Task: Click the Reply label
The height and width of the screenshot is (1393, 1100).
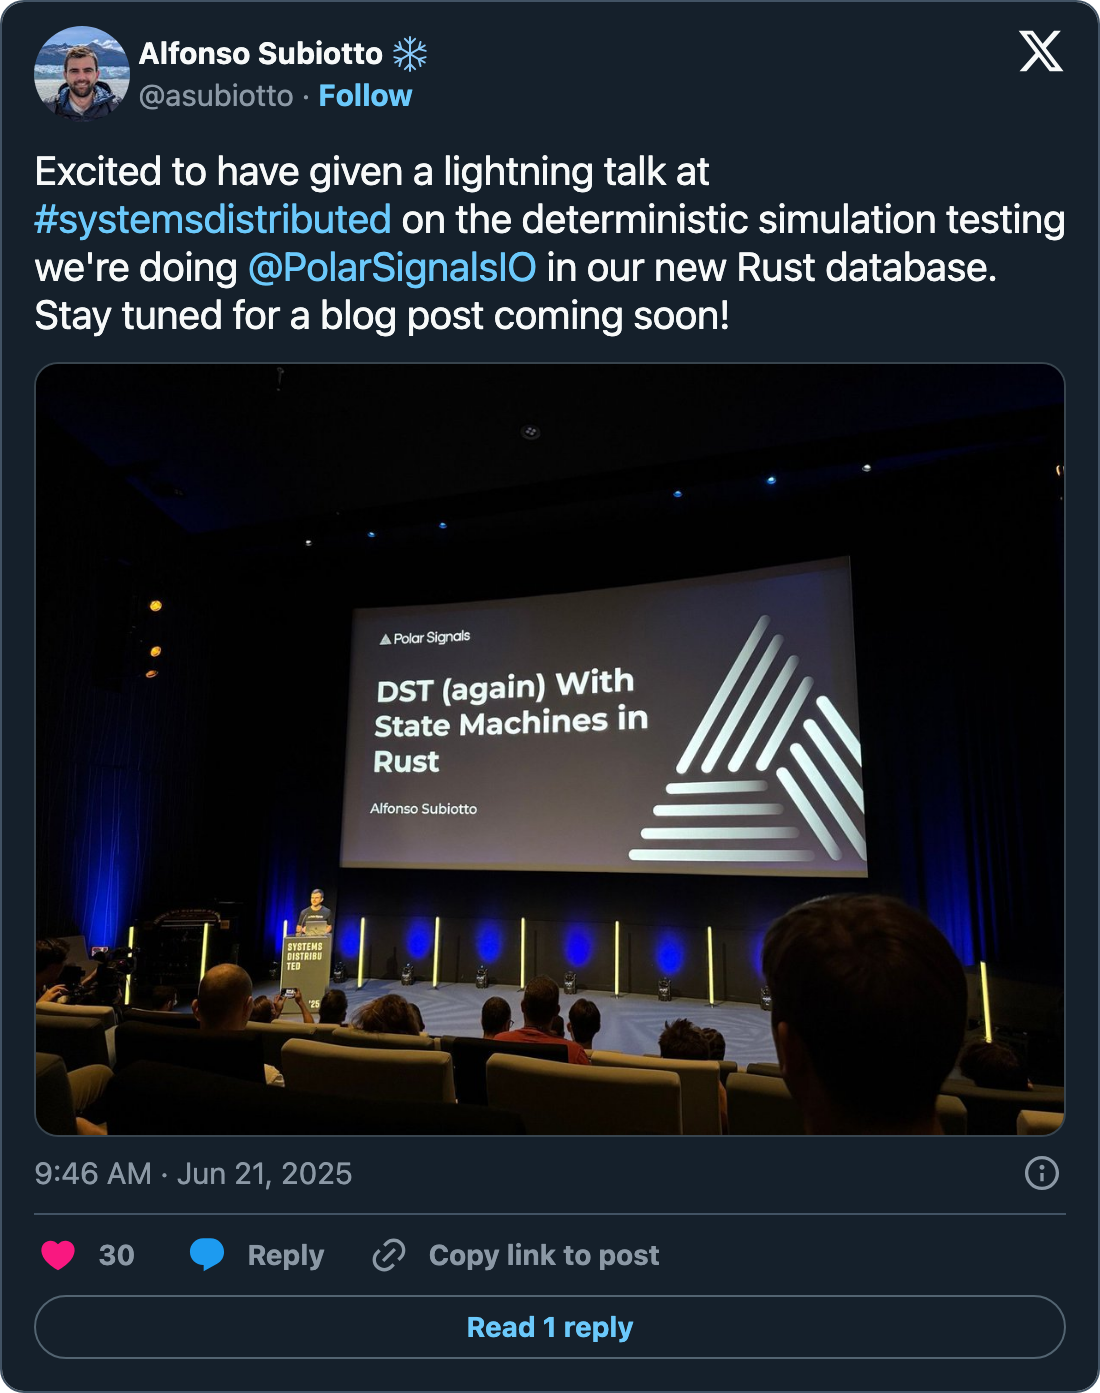Action: (285, 1255)
